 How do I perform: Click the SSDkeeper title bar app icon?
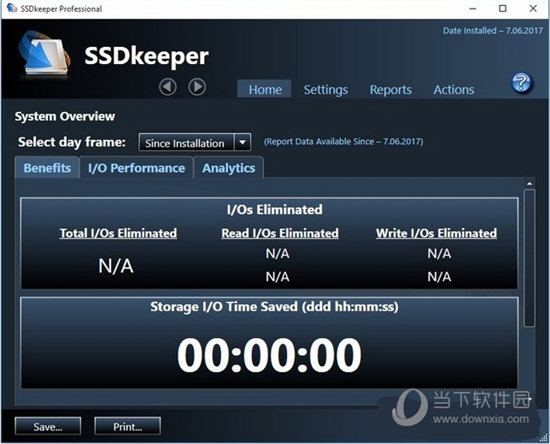pos(12,8)
